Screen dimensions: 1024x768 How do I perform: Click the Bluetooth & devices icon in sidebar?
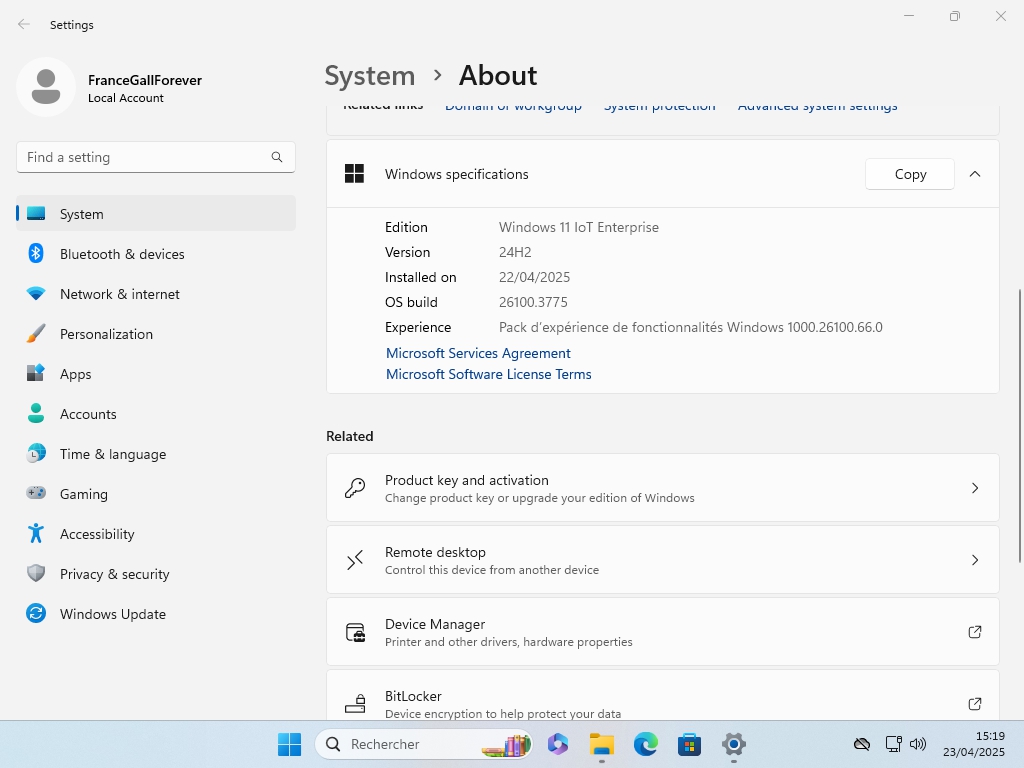(x=36, y=254)
